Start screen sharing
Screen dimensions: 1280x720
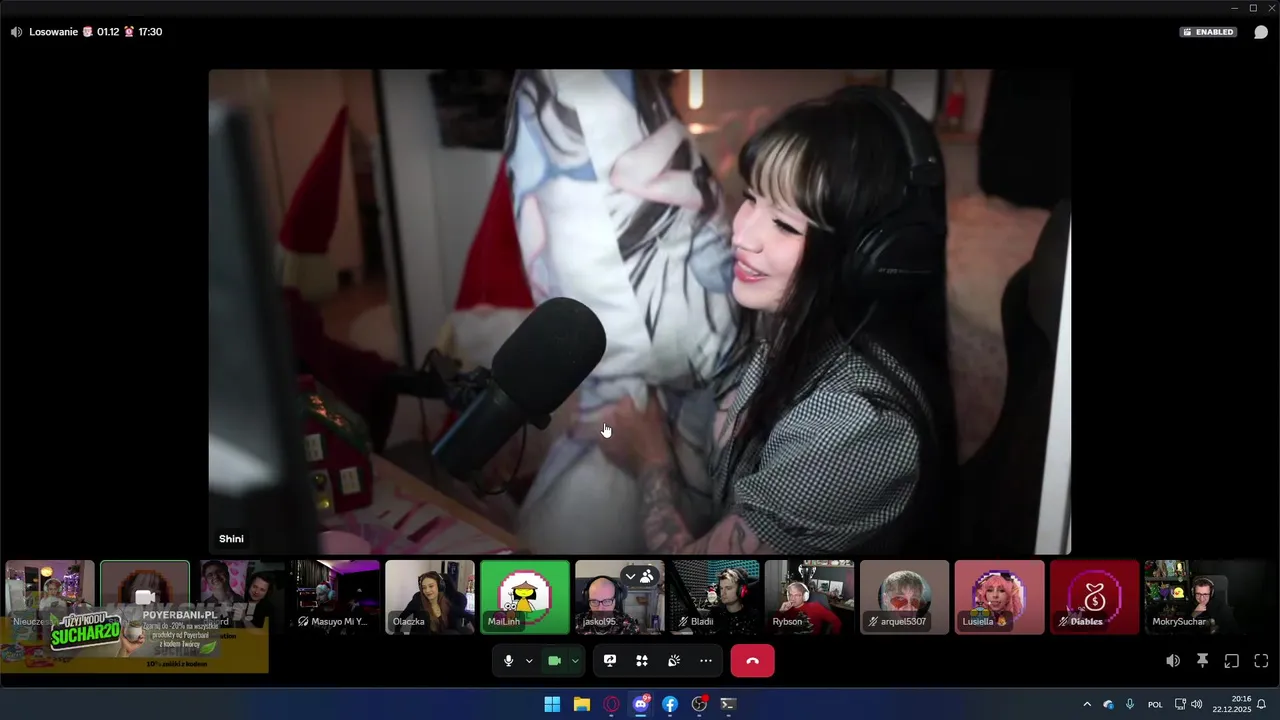click(610, 661)
